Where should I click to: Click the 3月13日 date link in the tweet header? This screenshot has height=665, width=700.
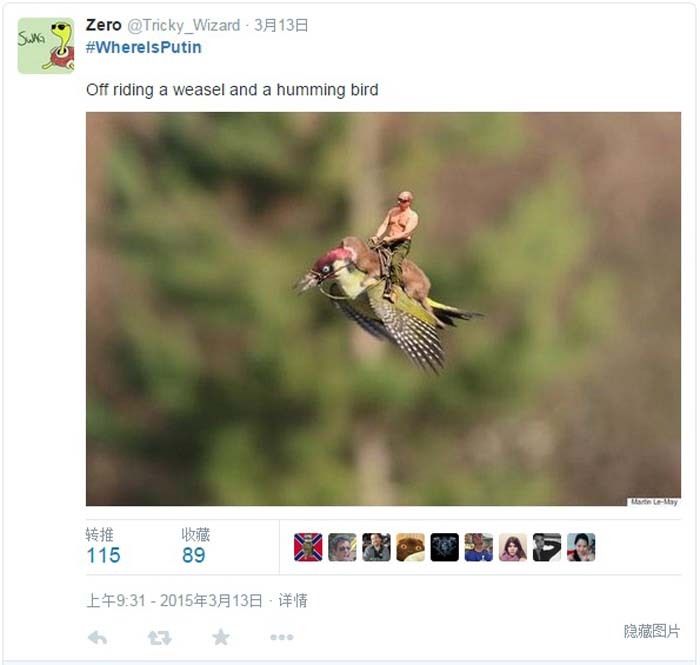281,25
